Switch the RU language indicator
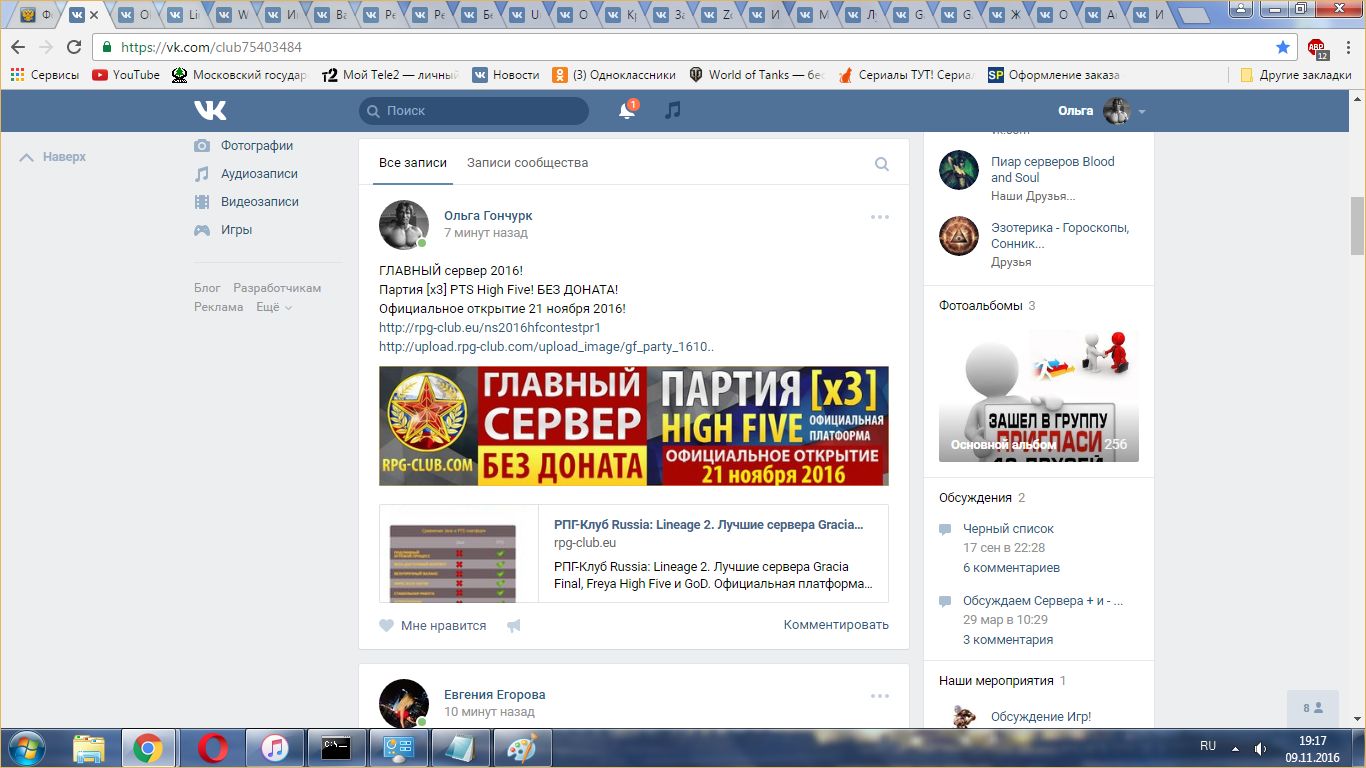Image resolution: width=1366 pixels, height=768 pixels. [x=1208, y=746]
